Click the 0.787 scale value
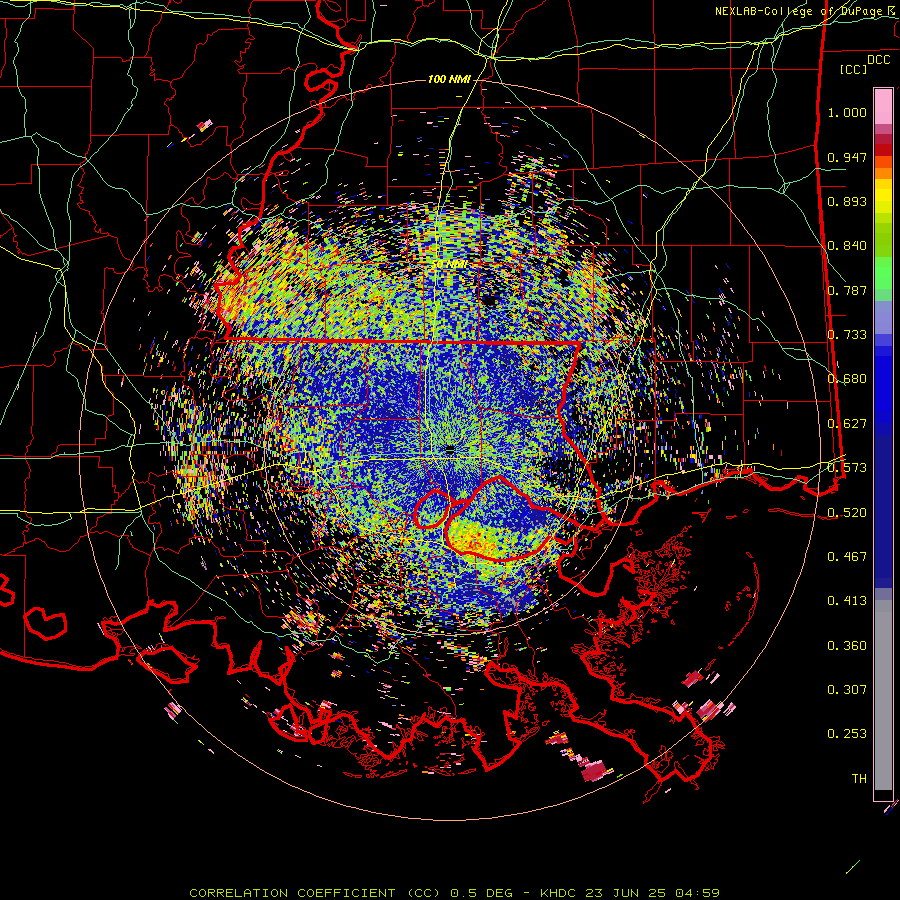The image size is (900, 900). click(847, 290)
